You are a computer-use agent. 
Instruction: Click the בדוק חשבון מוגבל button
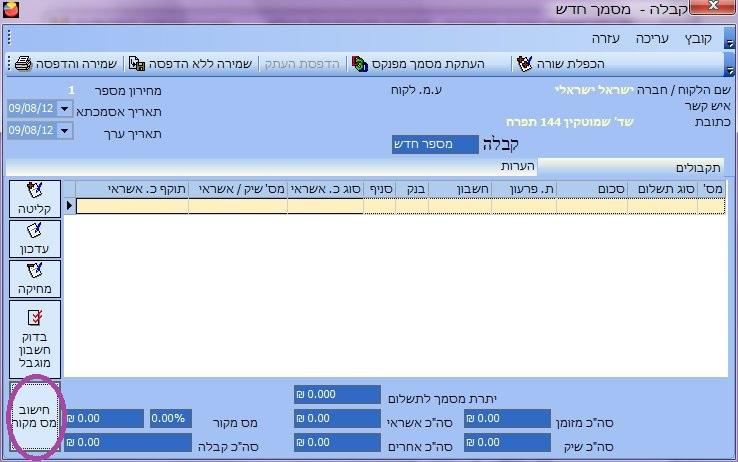coord(35,339)
